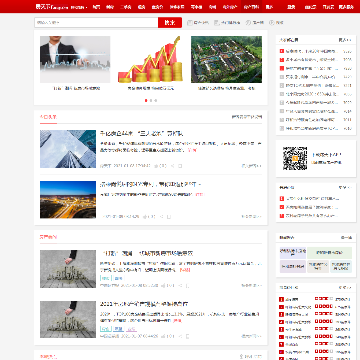Open the night highway interchange thumbnail
The image size is (360, 360).
(68, 200)
